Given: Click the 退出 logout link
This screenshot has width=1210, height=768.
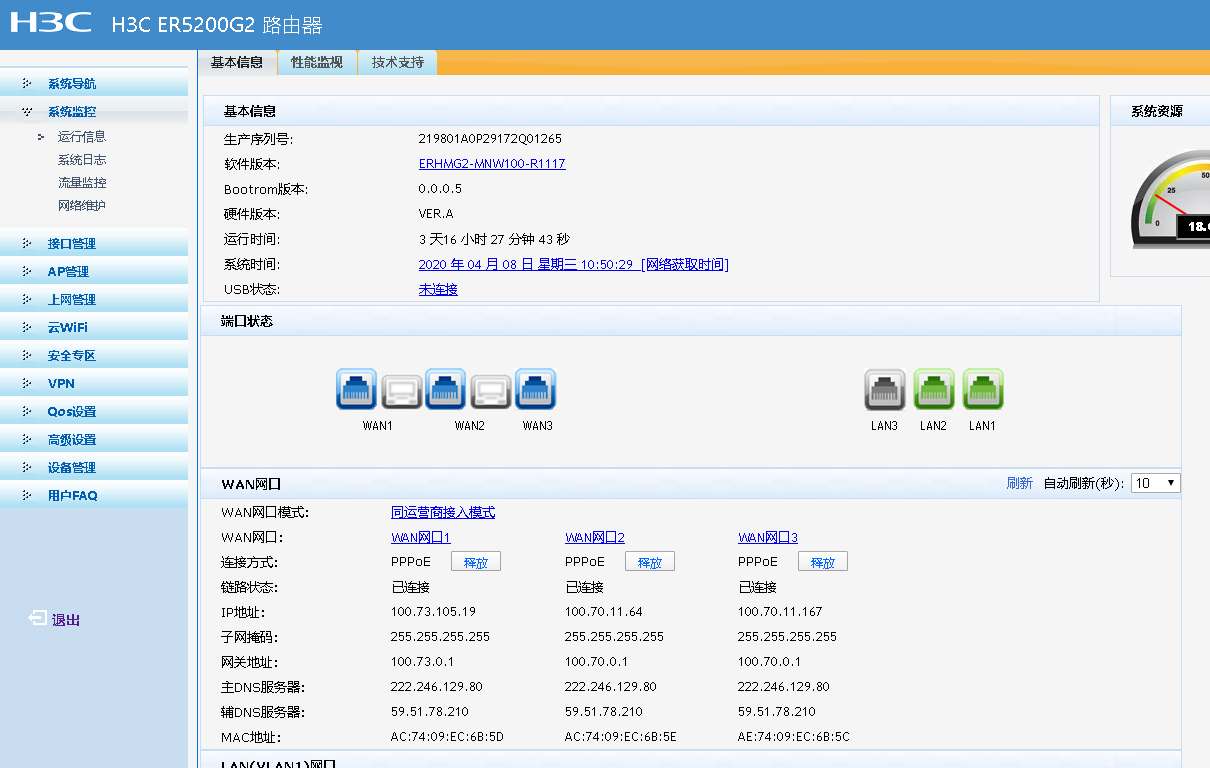Looking at the screenshot, I should click(66, 620).
